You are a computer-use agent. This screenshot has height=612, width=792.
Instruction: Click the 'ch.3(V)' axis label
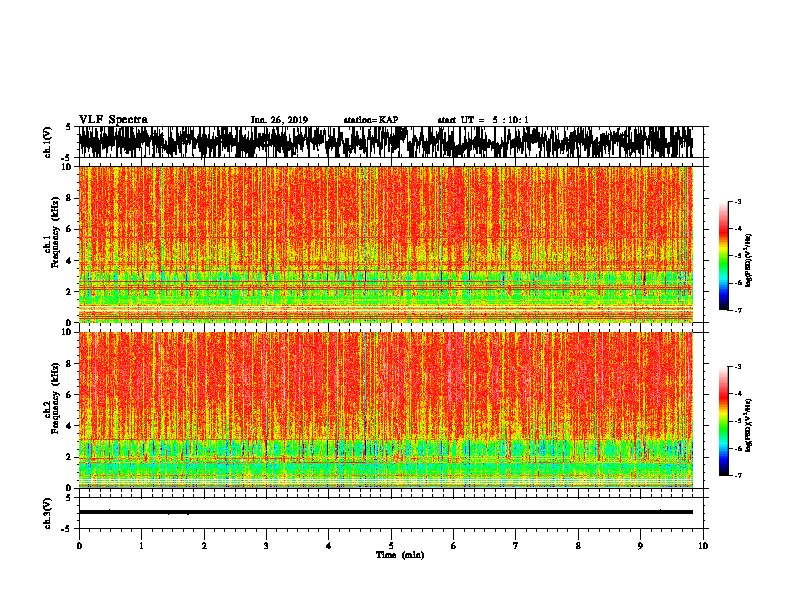[x=48, y=513]
